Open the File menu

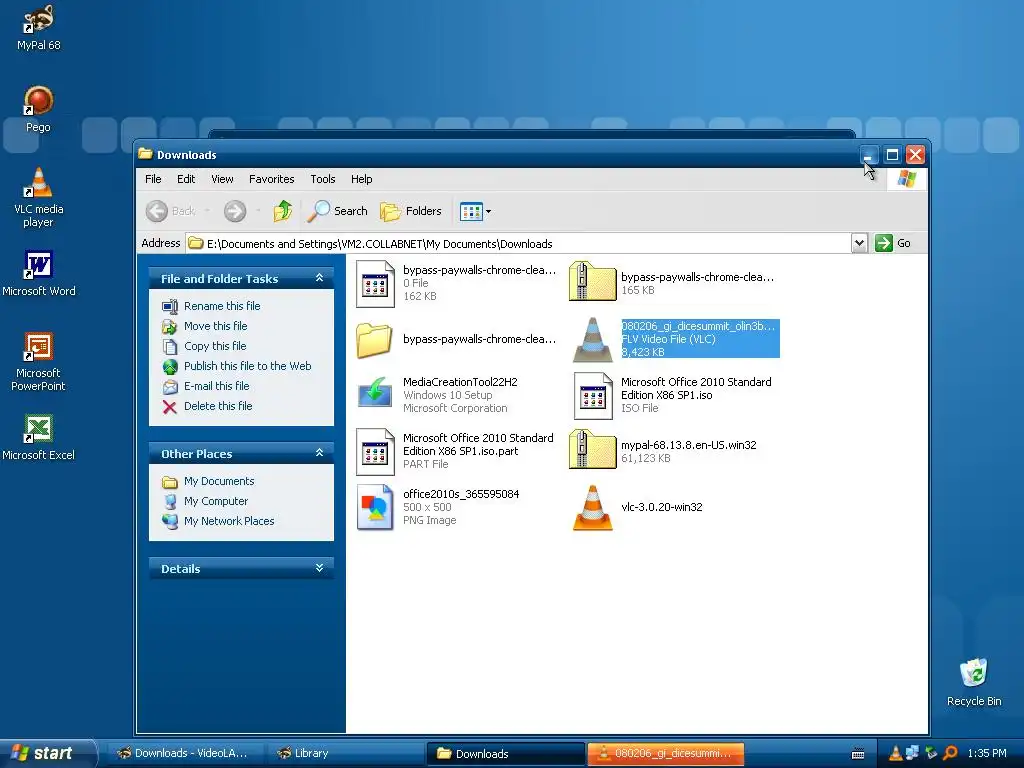(x=153, y=179)
